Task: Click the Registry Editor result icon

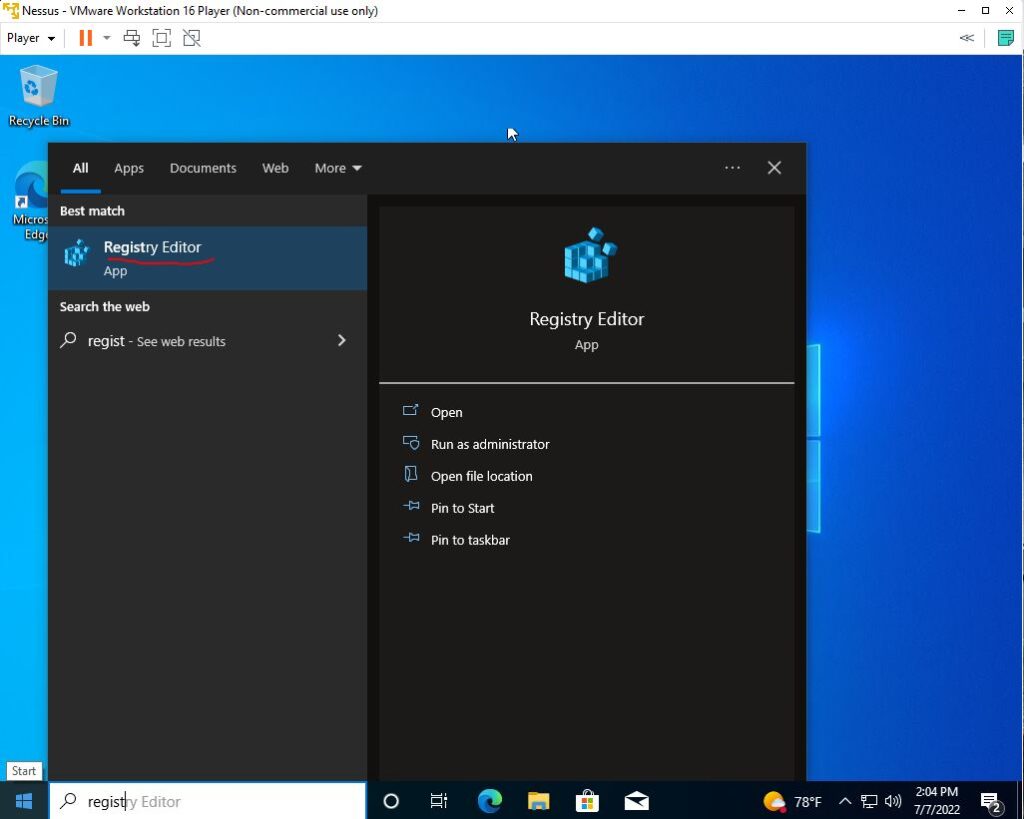Action: coord(76,253)
